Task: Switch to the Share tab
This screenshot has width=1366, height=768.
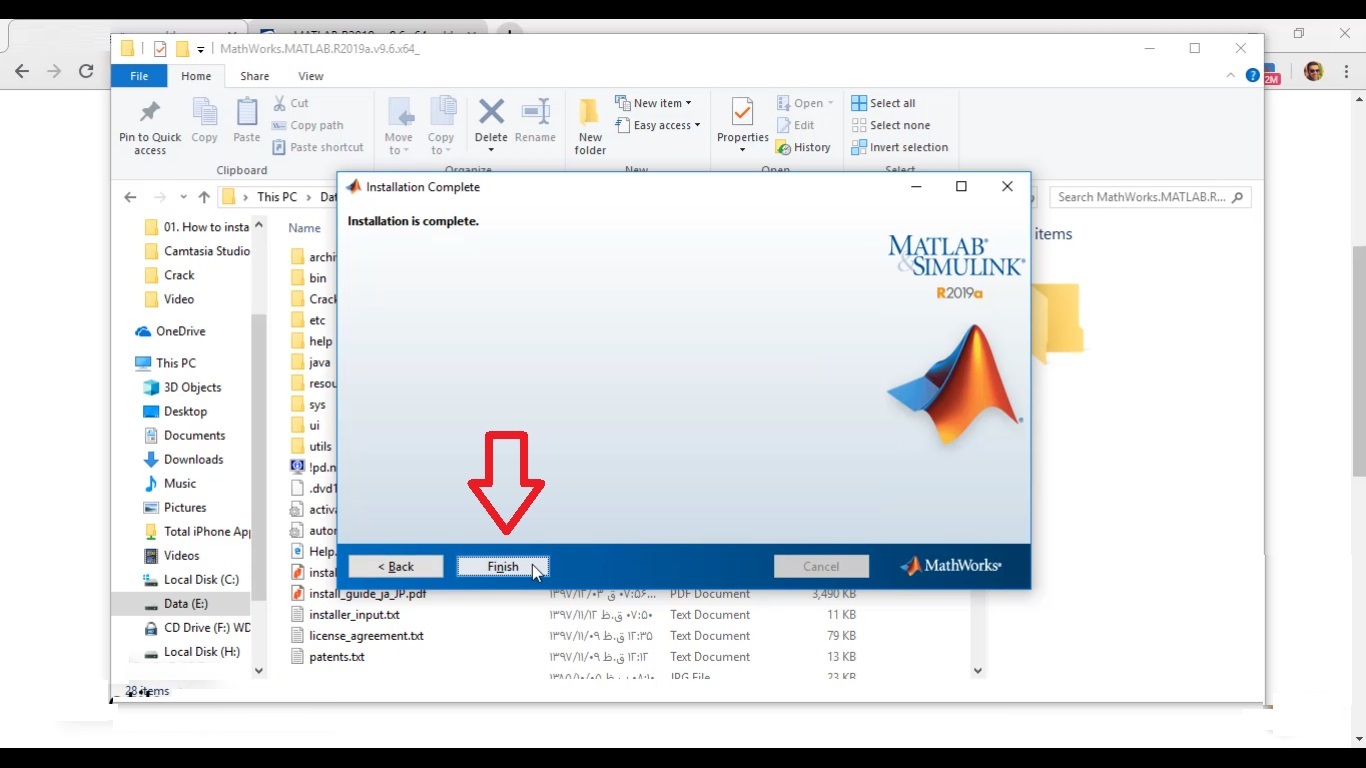Action: click(254, 75)
